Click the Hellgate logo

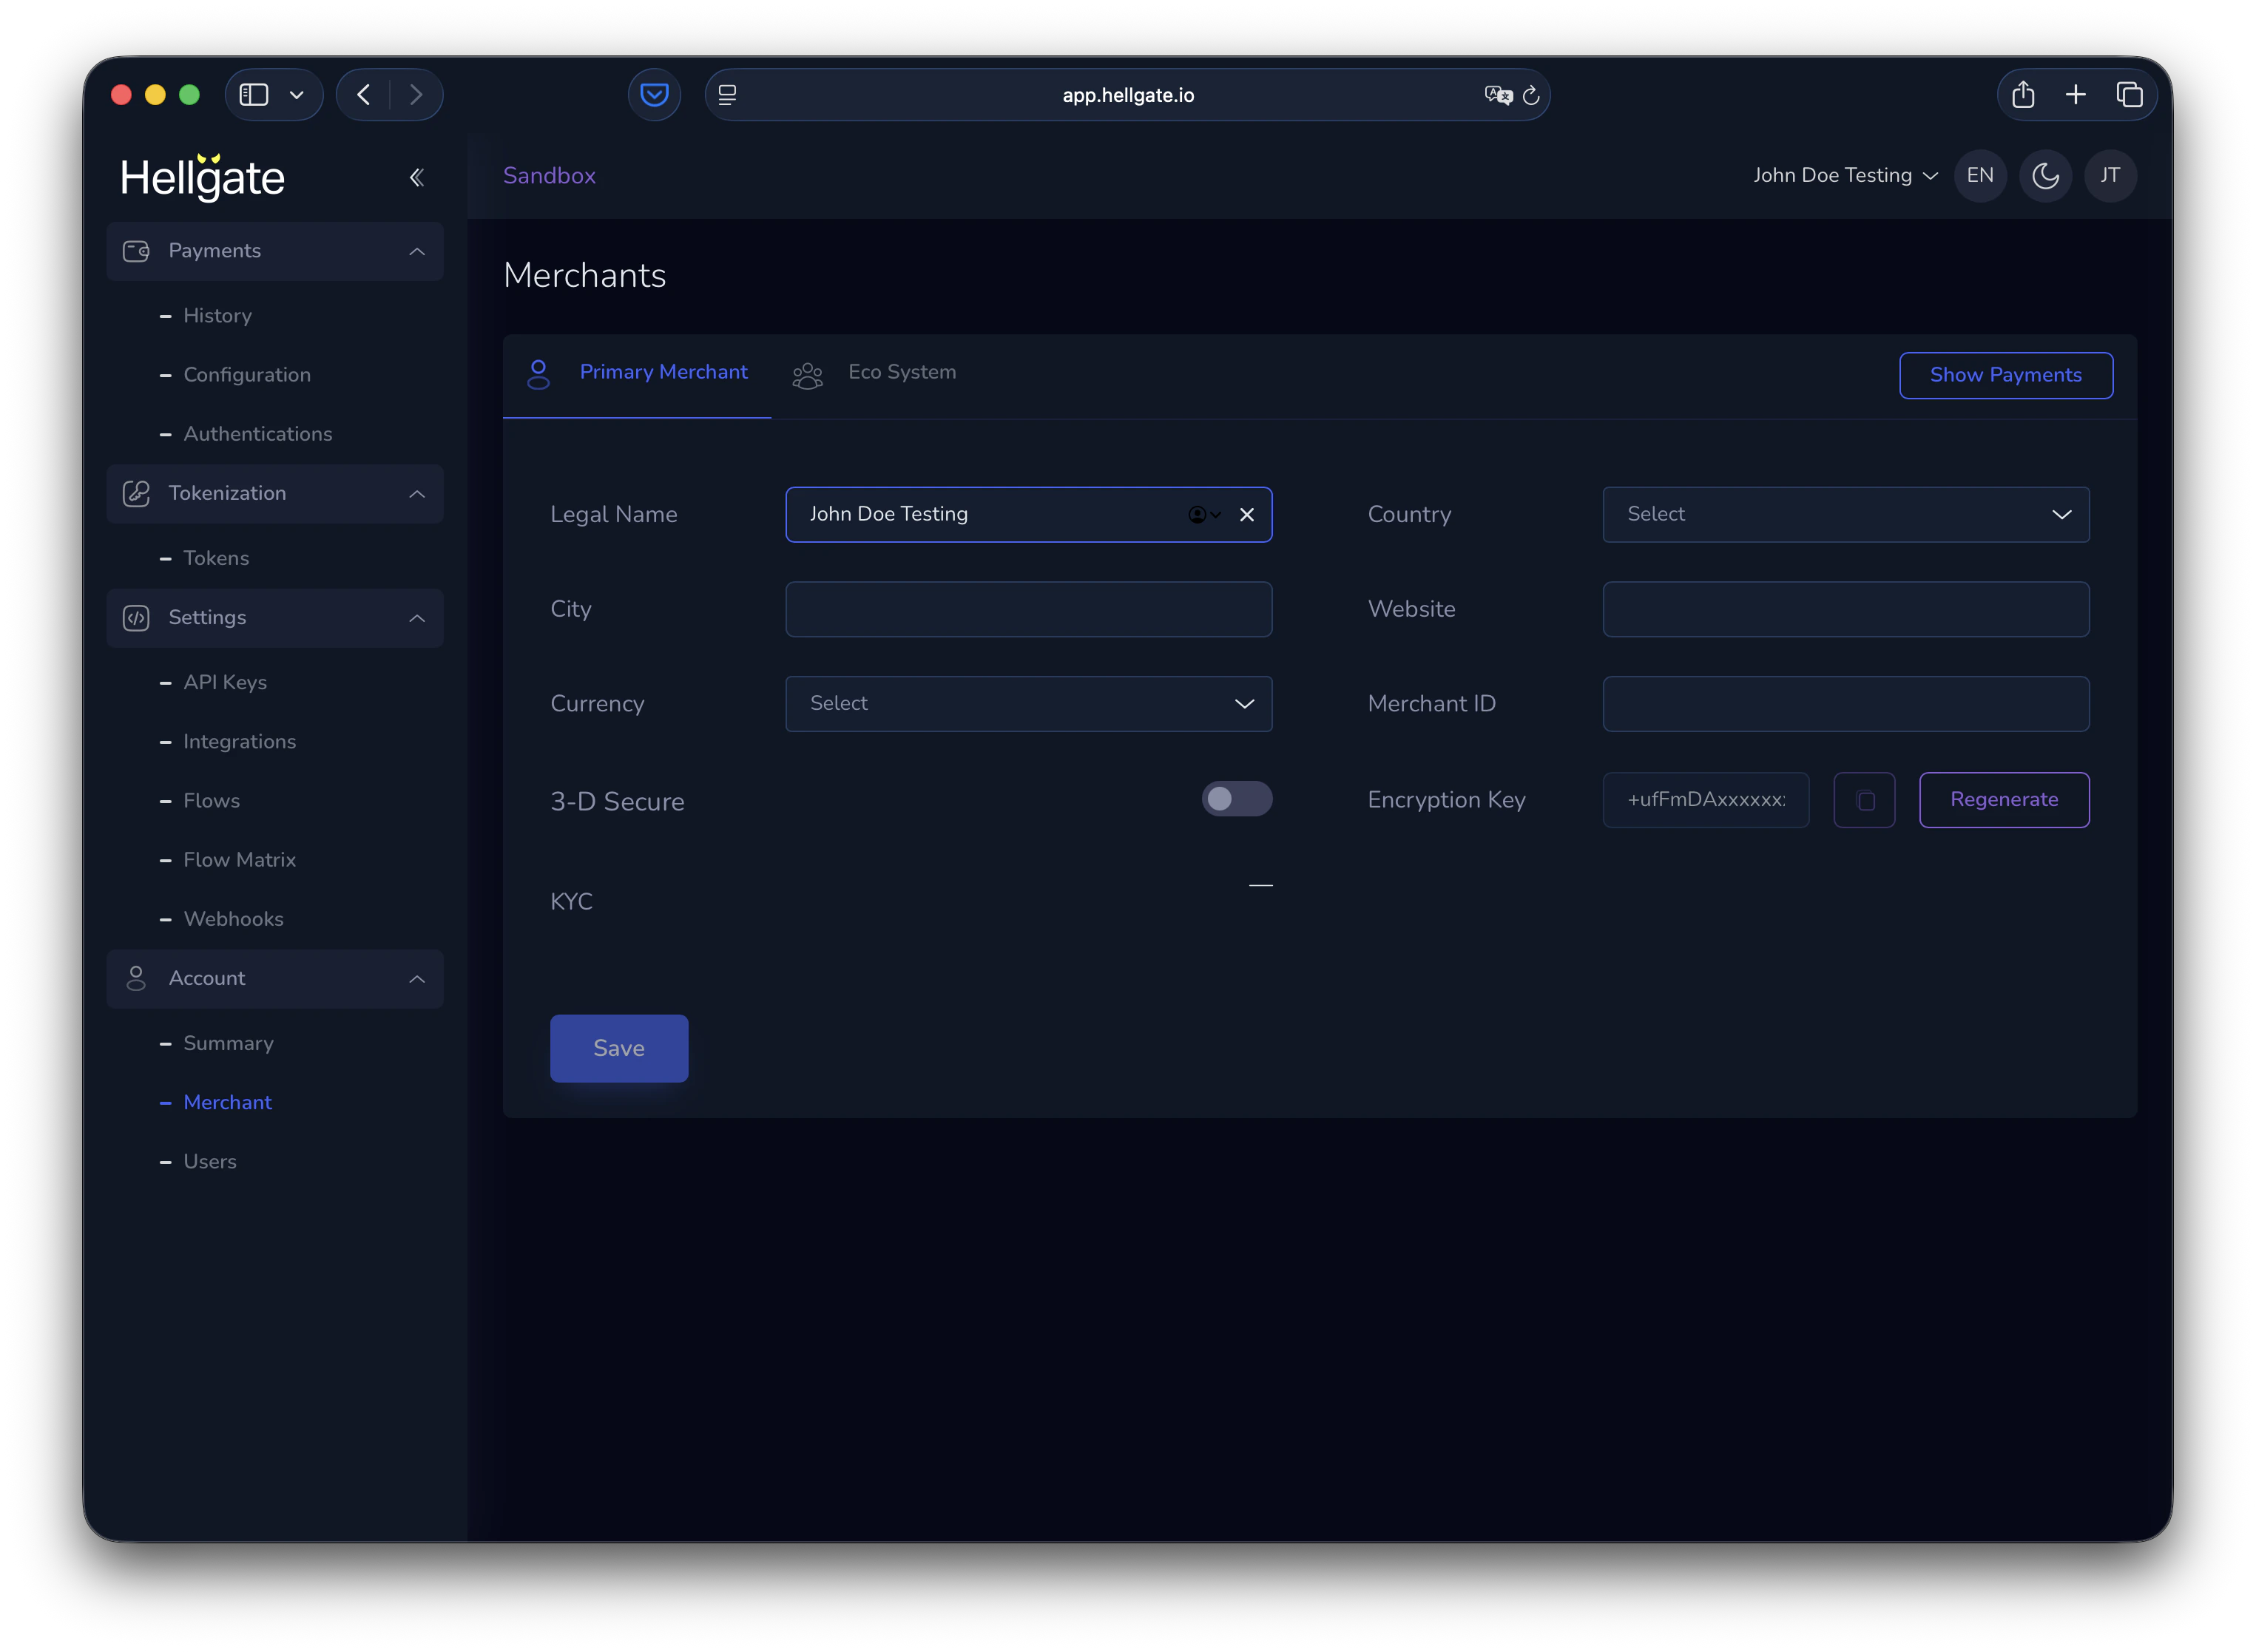(x=203, y=177)
